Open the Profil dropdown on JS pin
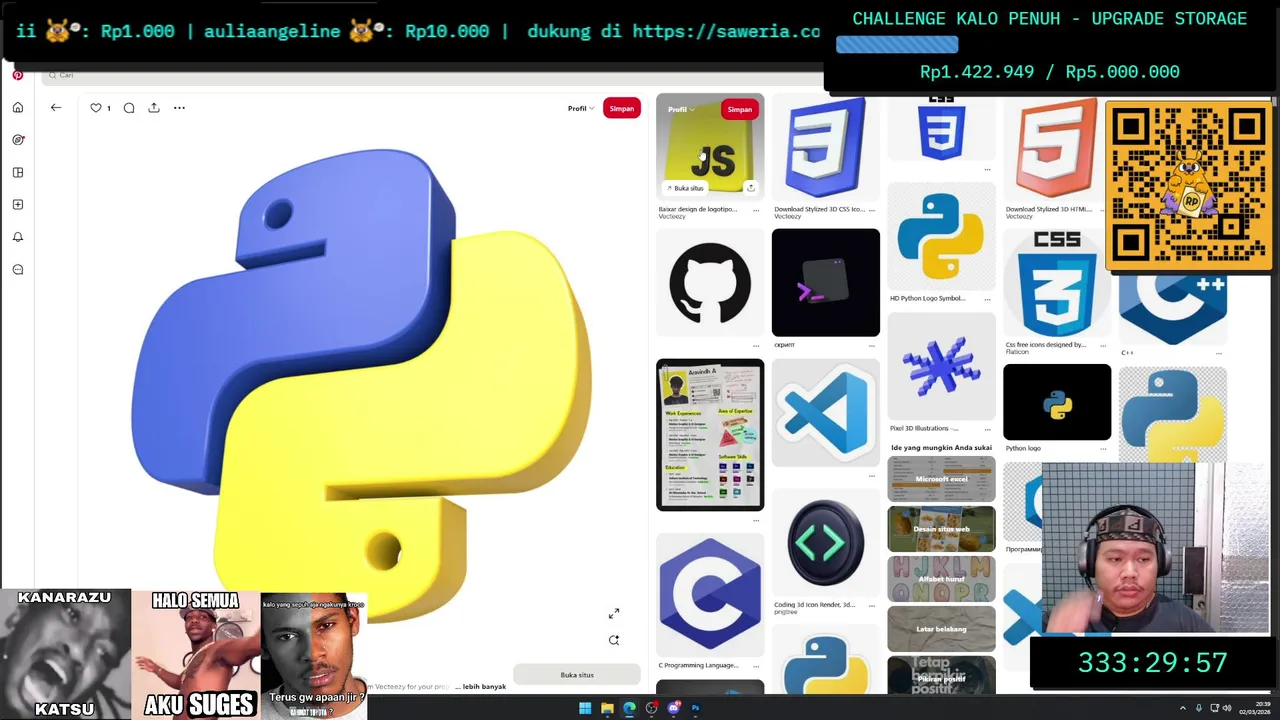 coord(681,109)
